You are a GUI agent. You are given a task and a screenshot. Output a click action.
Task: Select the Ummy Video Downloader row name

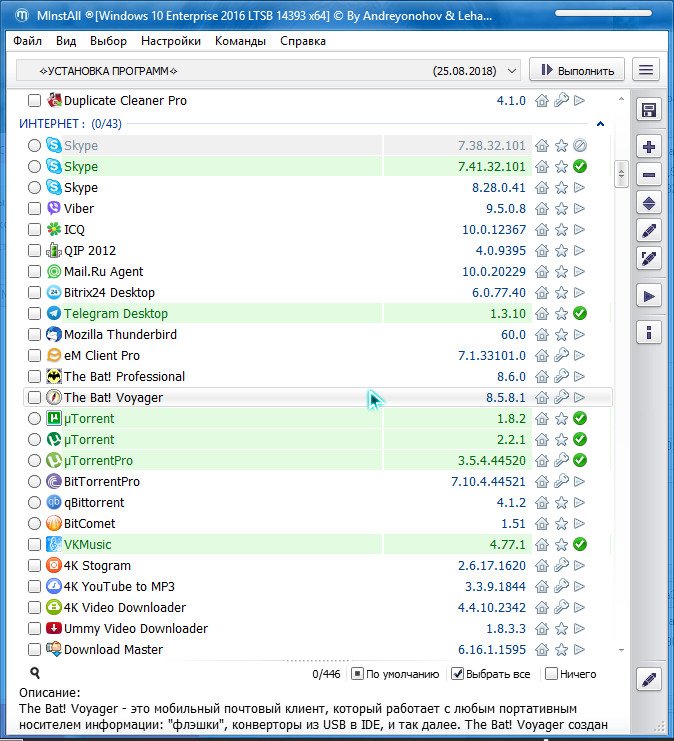pos(136,629)
